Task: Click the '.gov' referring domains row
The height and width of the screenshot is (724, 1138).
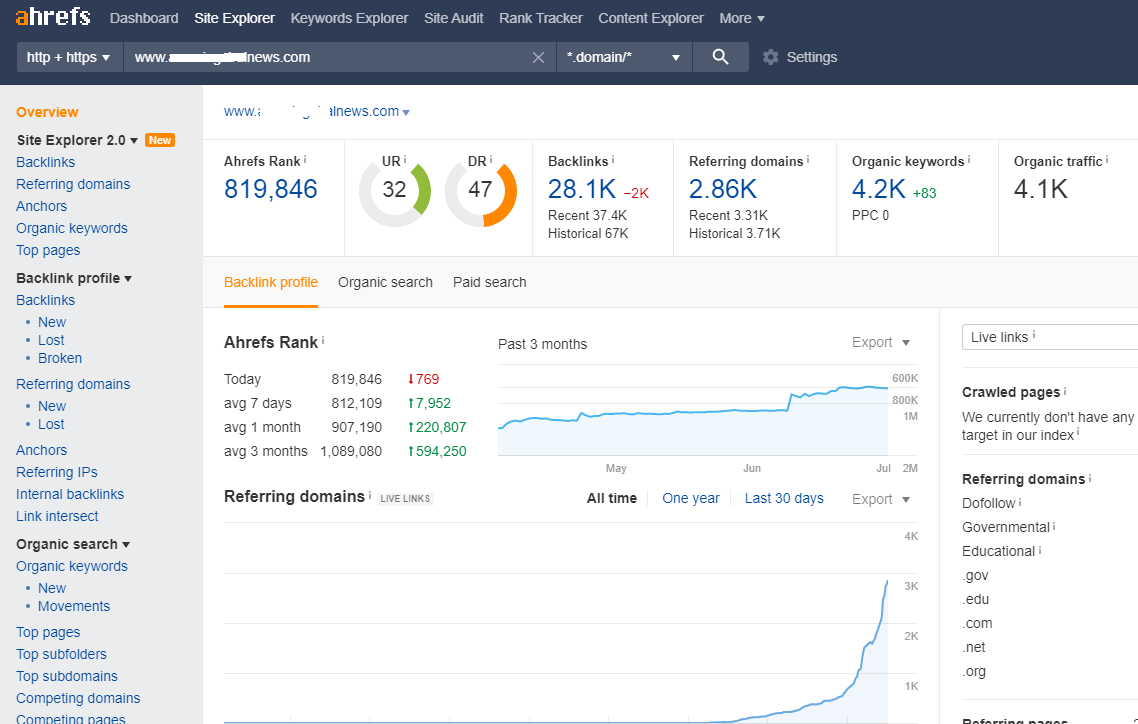Action: pos(975,575)
